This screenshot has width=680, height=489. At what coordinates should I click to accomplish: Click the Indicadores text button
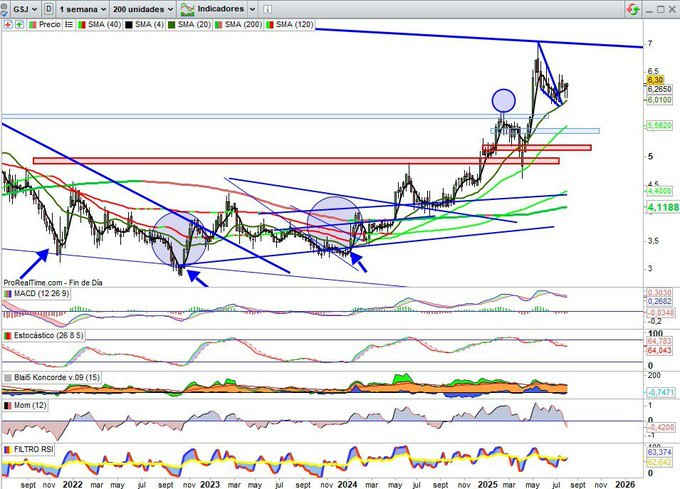221,9
